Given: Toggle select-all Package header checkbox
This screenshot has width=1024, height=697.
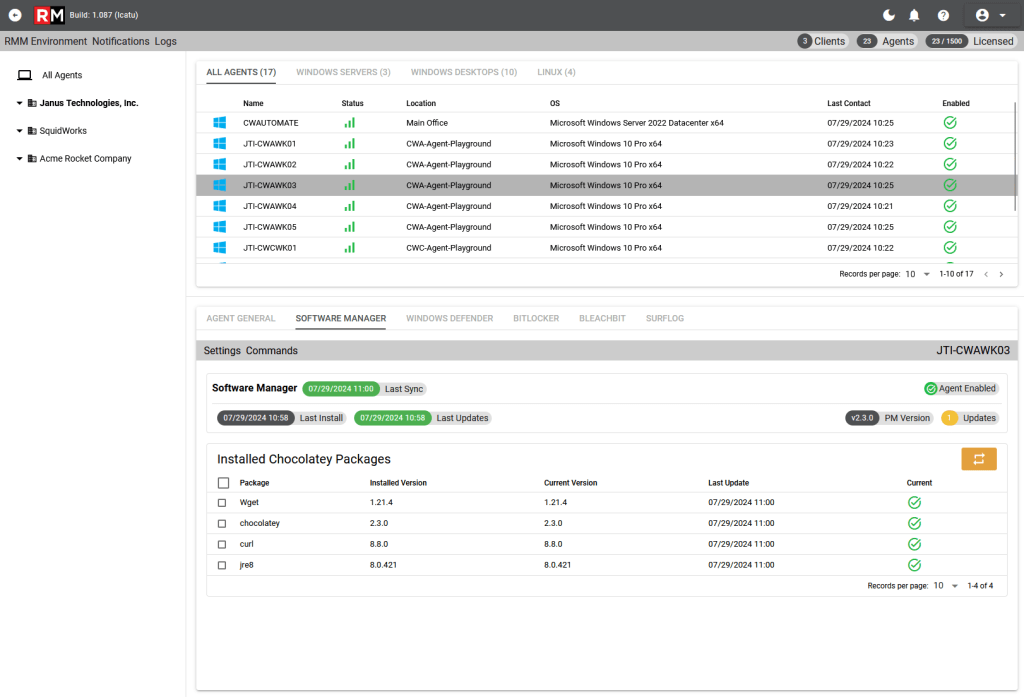Looking at the screenshot, I should click(223, 483).
